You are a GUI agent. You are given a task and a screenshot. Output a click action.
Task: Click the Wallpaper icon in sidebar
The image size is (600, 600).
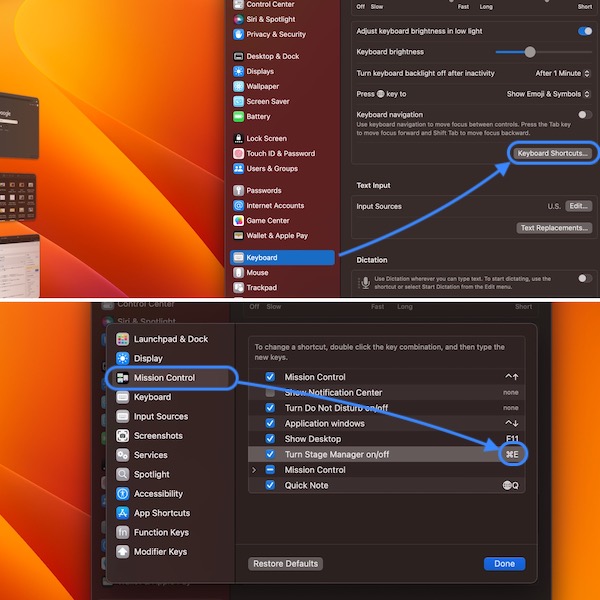point(238,86)
